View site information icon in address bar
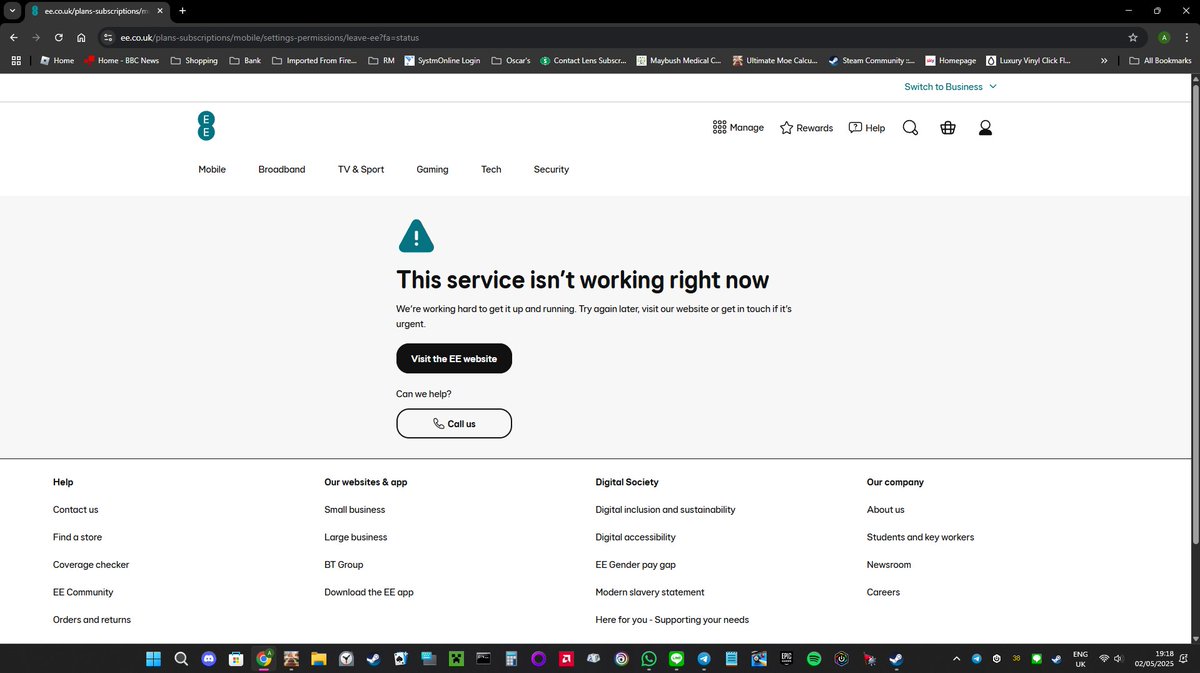The image size is (1200, 673). tap(108, 37)
